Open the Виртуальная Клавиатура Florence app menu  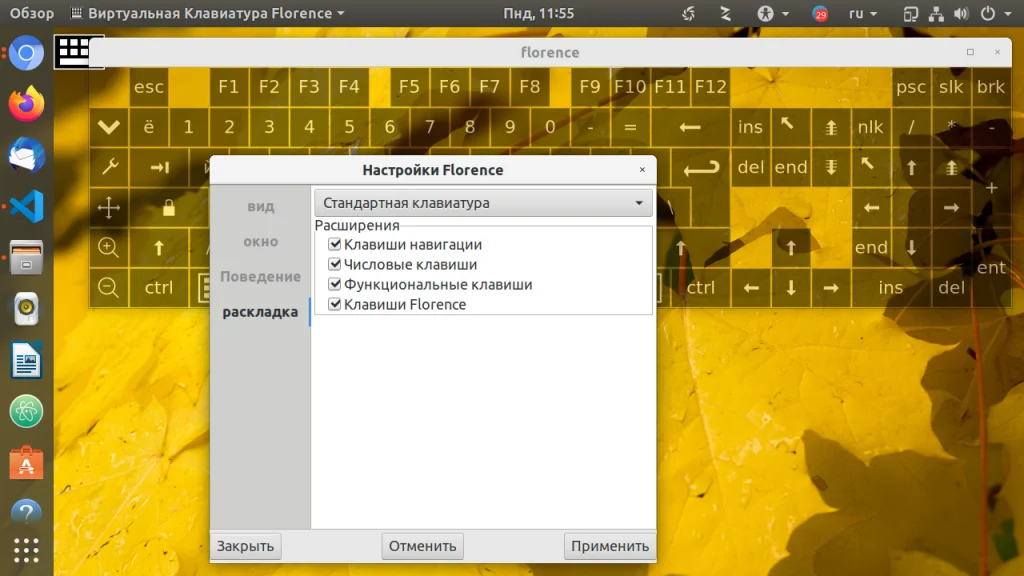pos(208,13)
